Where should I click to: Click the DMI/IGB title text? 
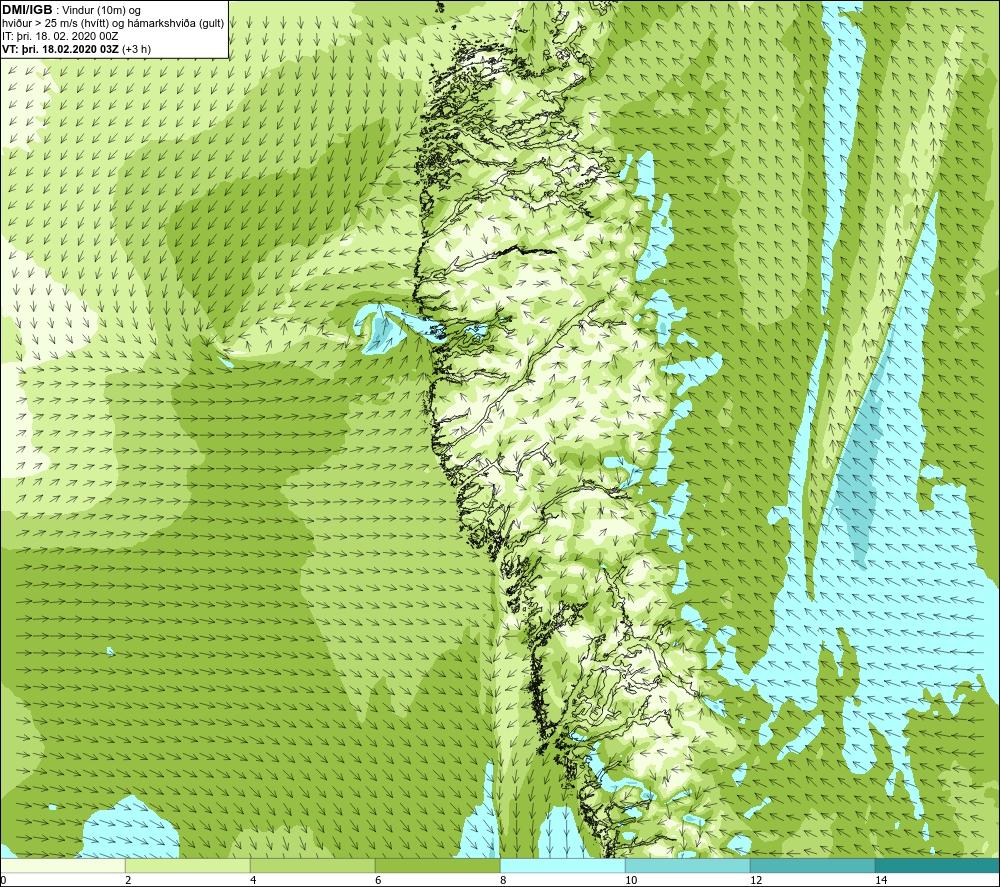pyautogui.click(x=27, y=10)
